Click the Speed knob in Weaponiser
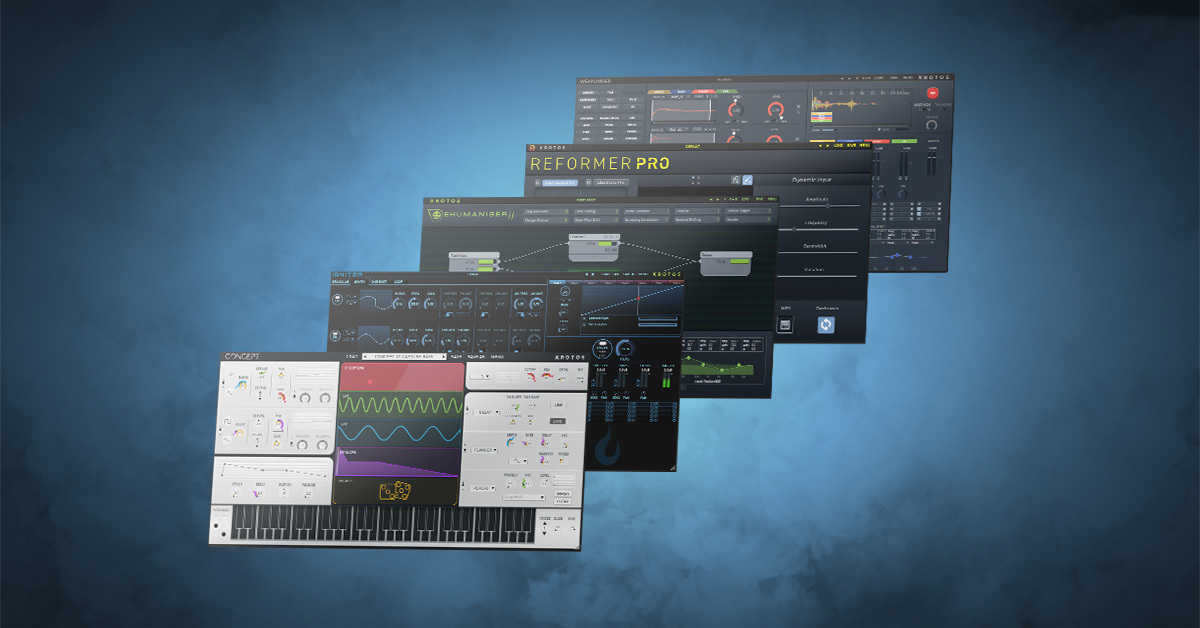The height and width of the screenshot is (628, 1200). tap(736, 110)
